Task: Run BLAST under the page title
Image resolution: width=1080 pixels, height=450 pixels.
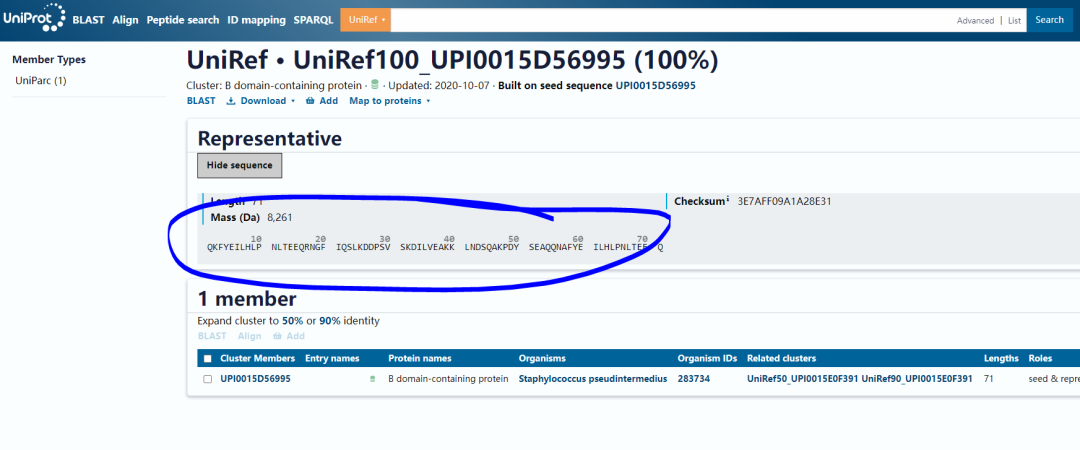Action: point(200,101)
